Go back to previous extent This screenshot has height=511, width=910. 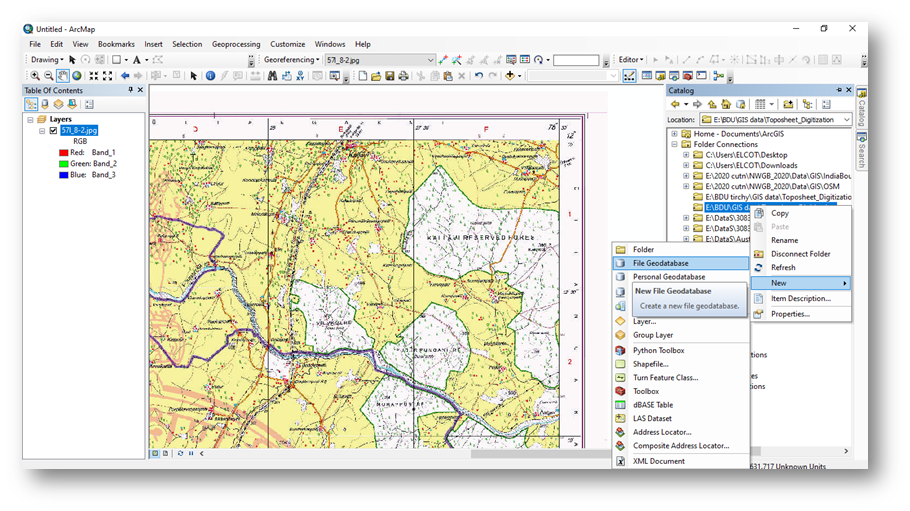(124, 75)
